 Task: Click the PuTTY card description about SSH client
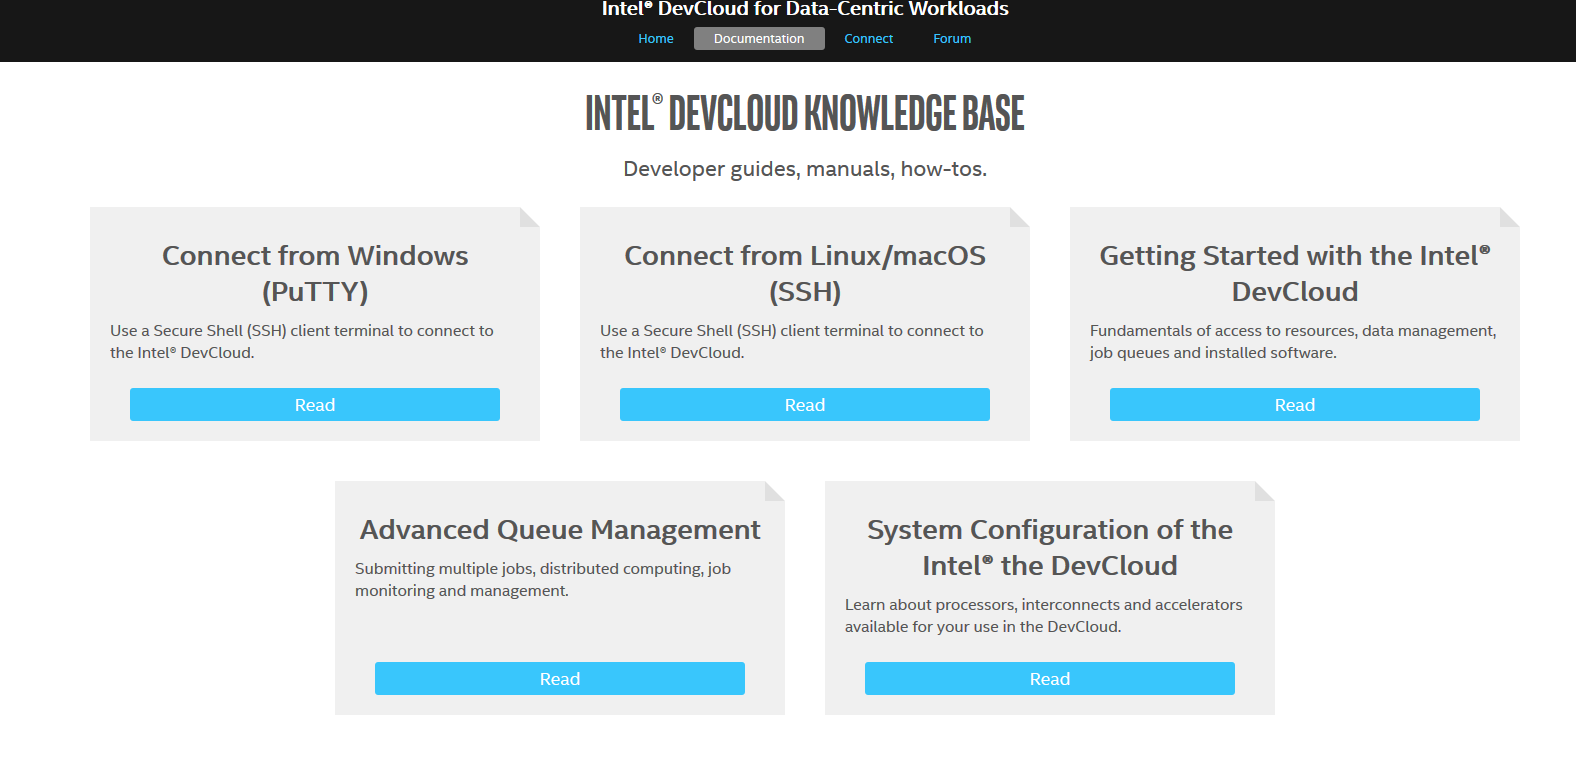coord(302,342)
